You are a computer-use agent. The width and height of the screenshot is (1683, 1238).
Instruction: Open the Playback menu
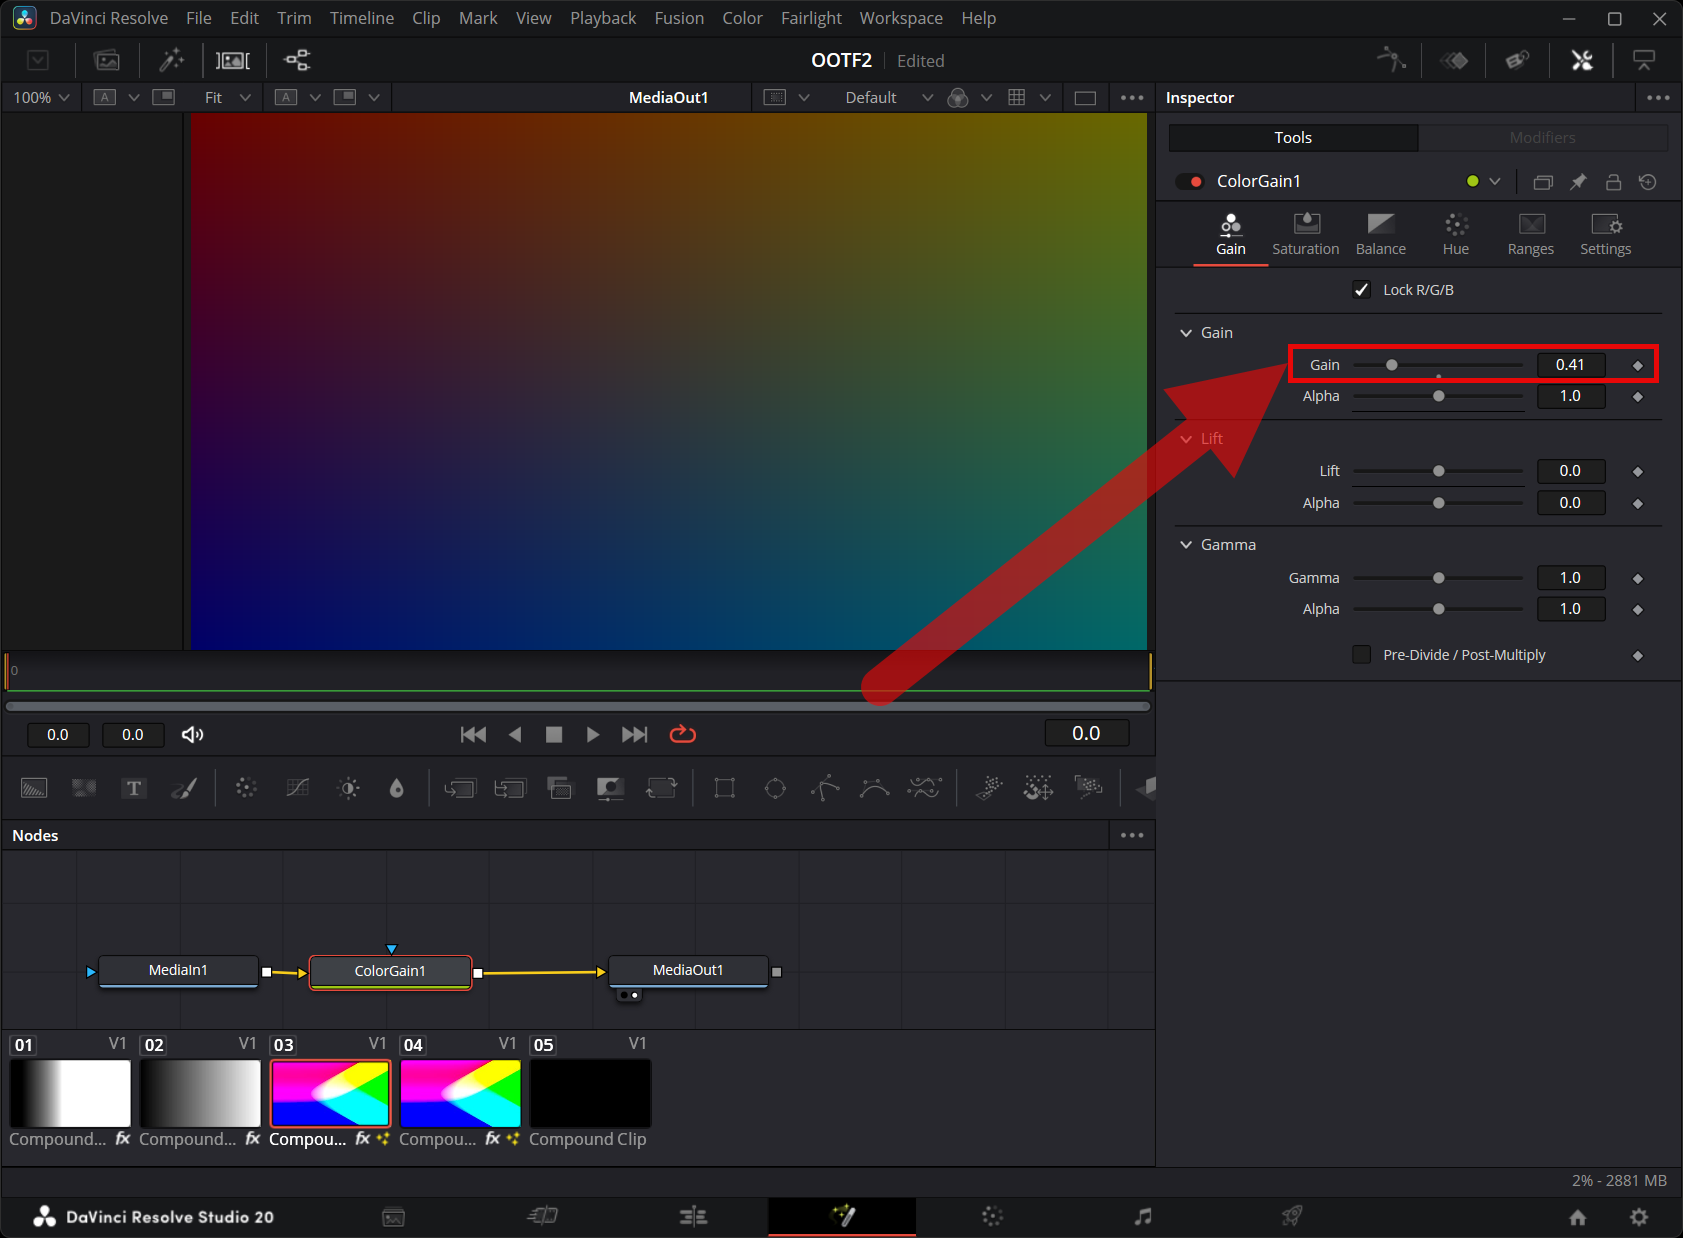[x=603, y=18]
